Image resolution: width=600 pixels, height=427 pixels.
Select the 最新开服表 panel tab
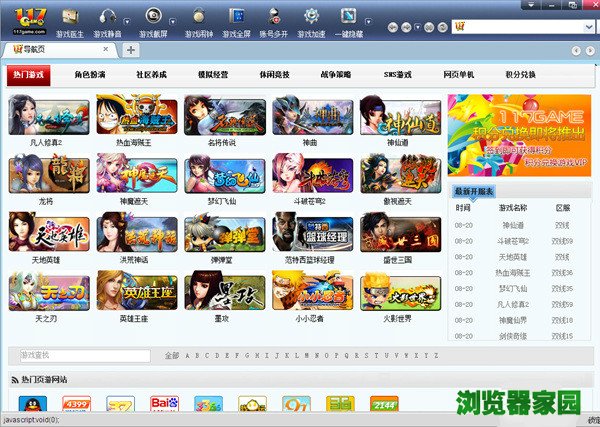pyautogui.click(x=474, y=191)
